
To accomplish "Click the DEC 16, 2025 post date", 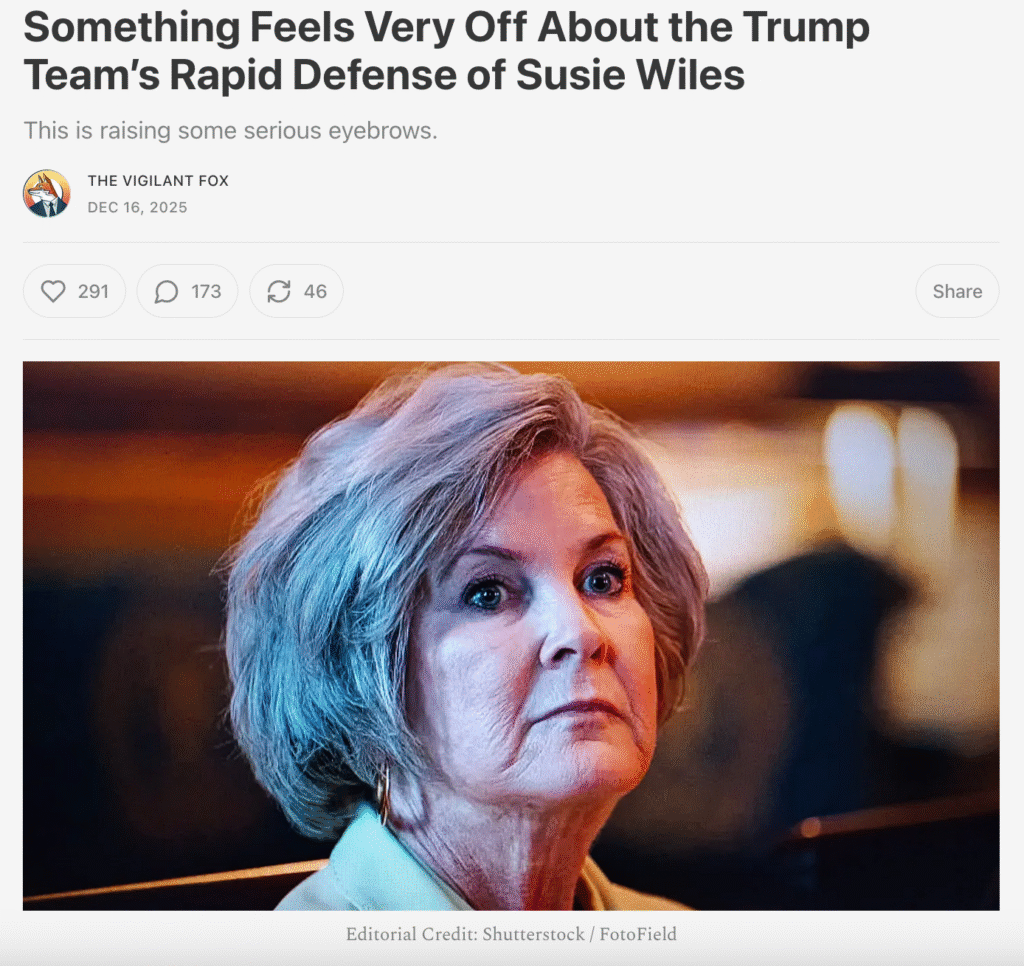I will tap(137, 208).
